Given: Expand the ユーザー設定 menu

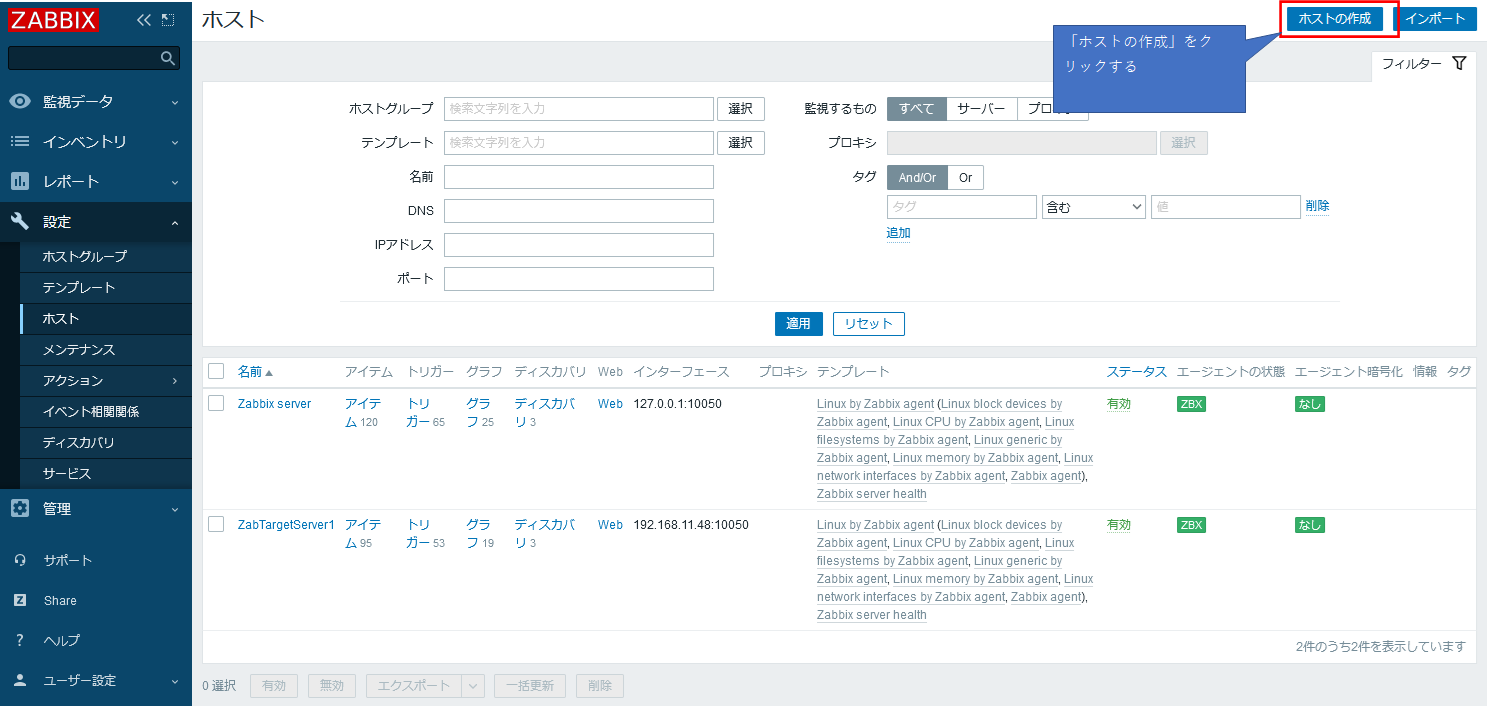Looking at the screenshot, I should (175, 681).
